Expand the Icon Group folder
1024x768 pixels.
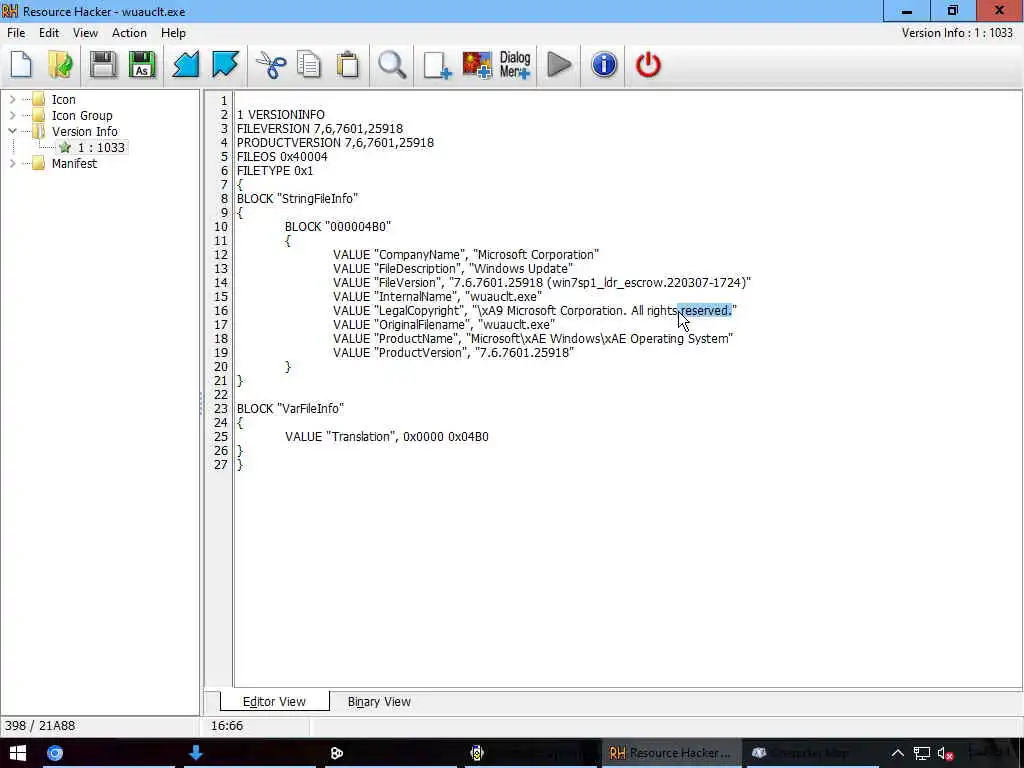(x=12, y=115)
